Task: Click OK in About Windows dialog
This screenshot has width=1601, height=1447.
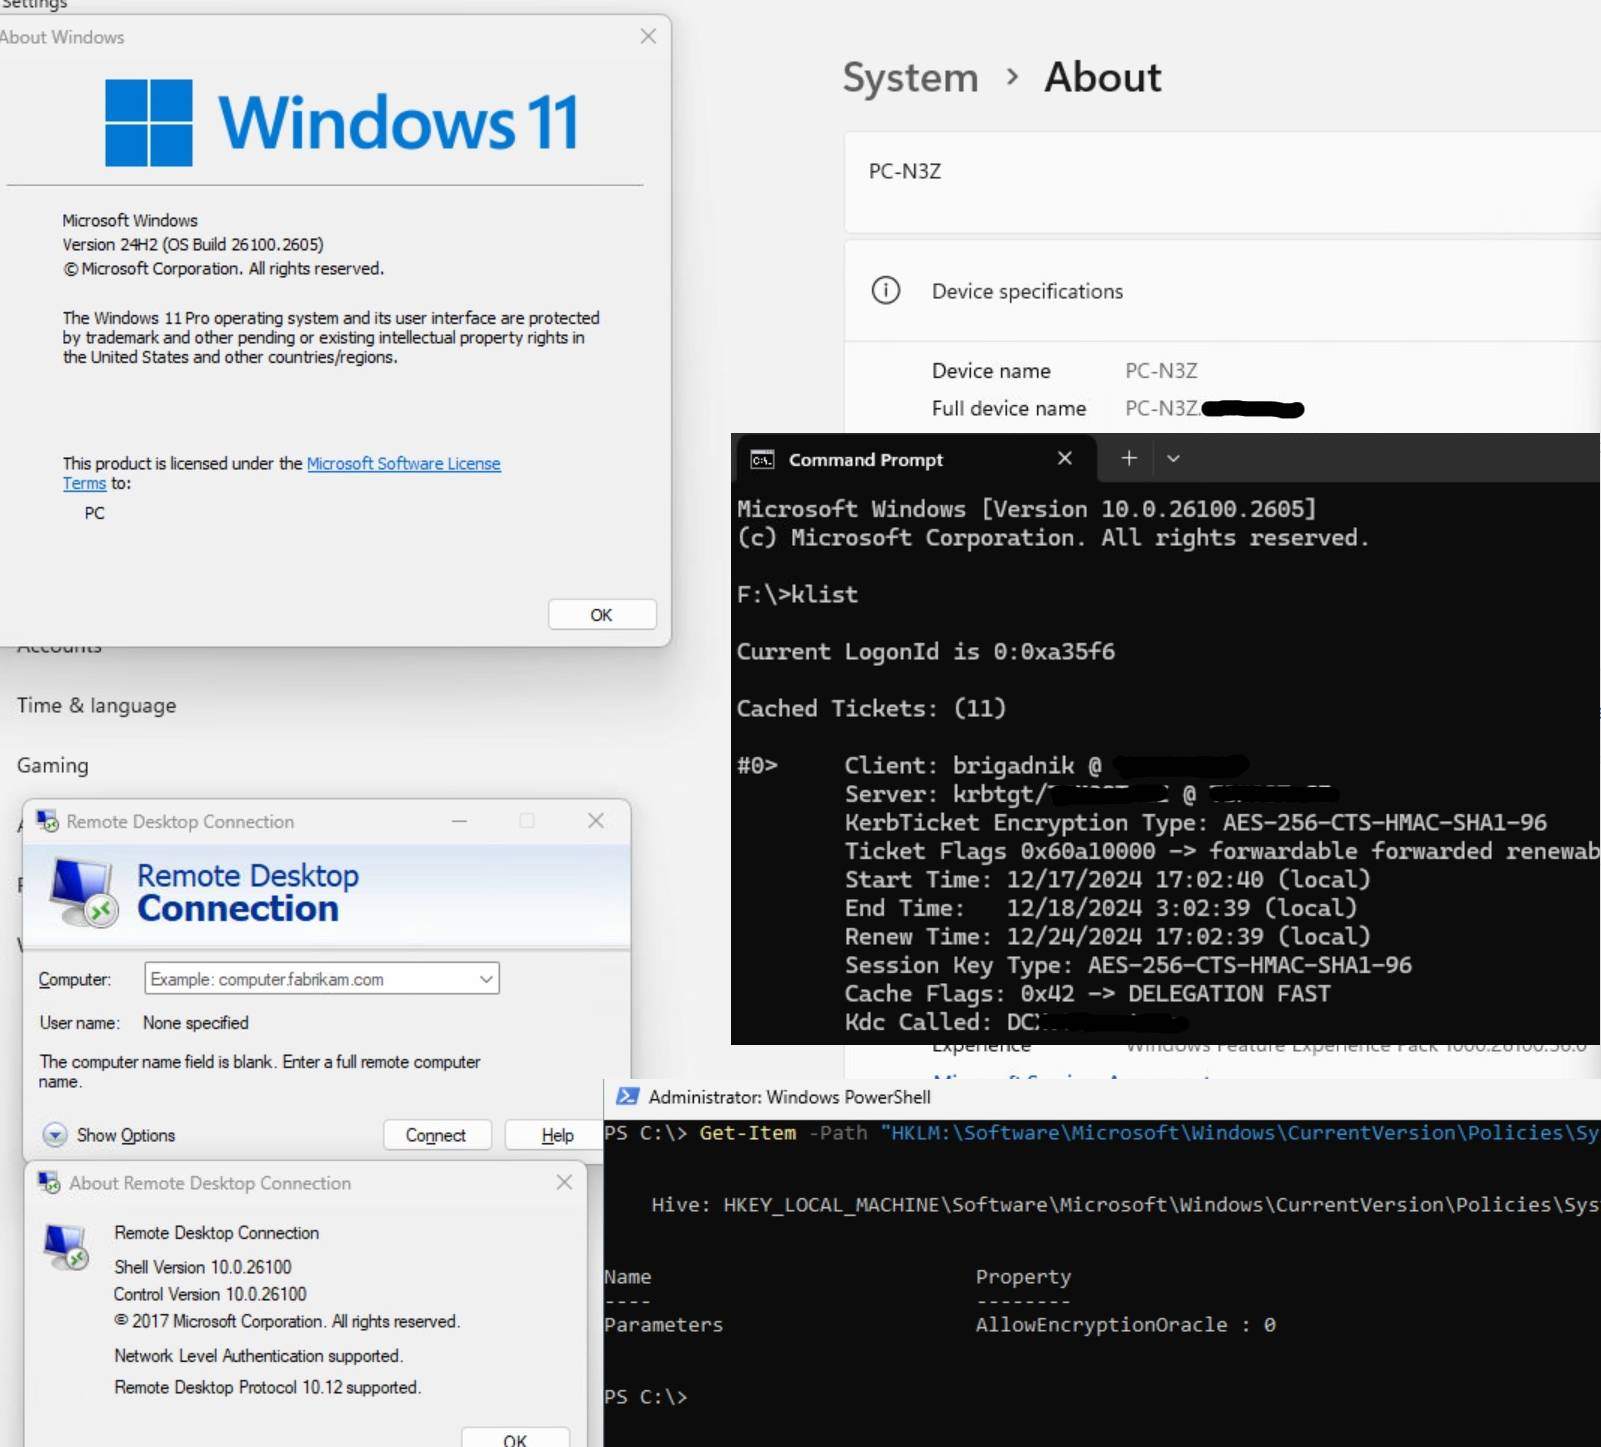Action: pyautogui.click(x=601, y=614)
